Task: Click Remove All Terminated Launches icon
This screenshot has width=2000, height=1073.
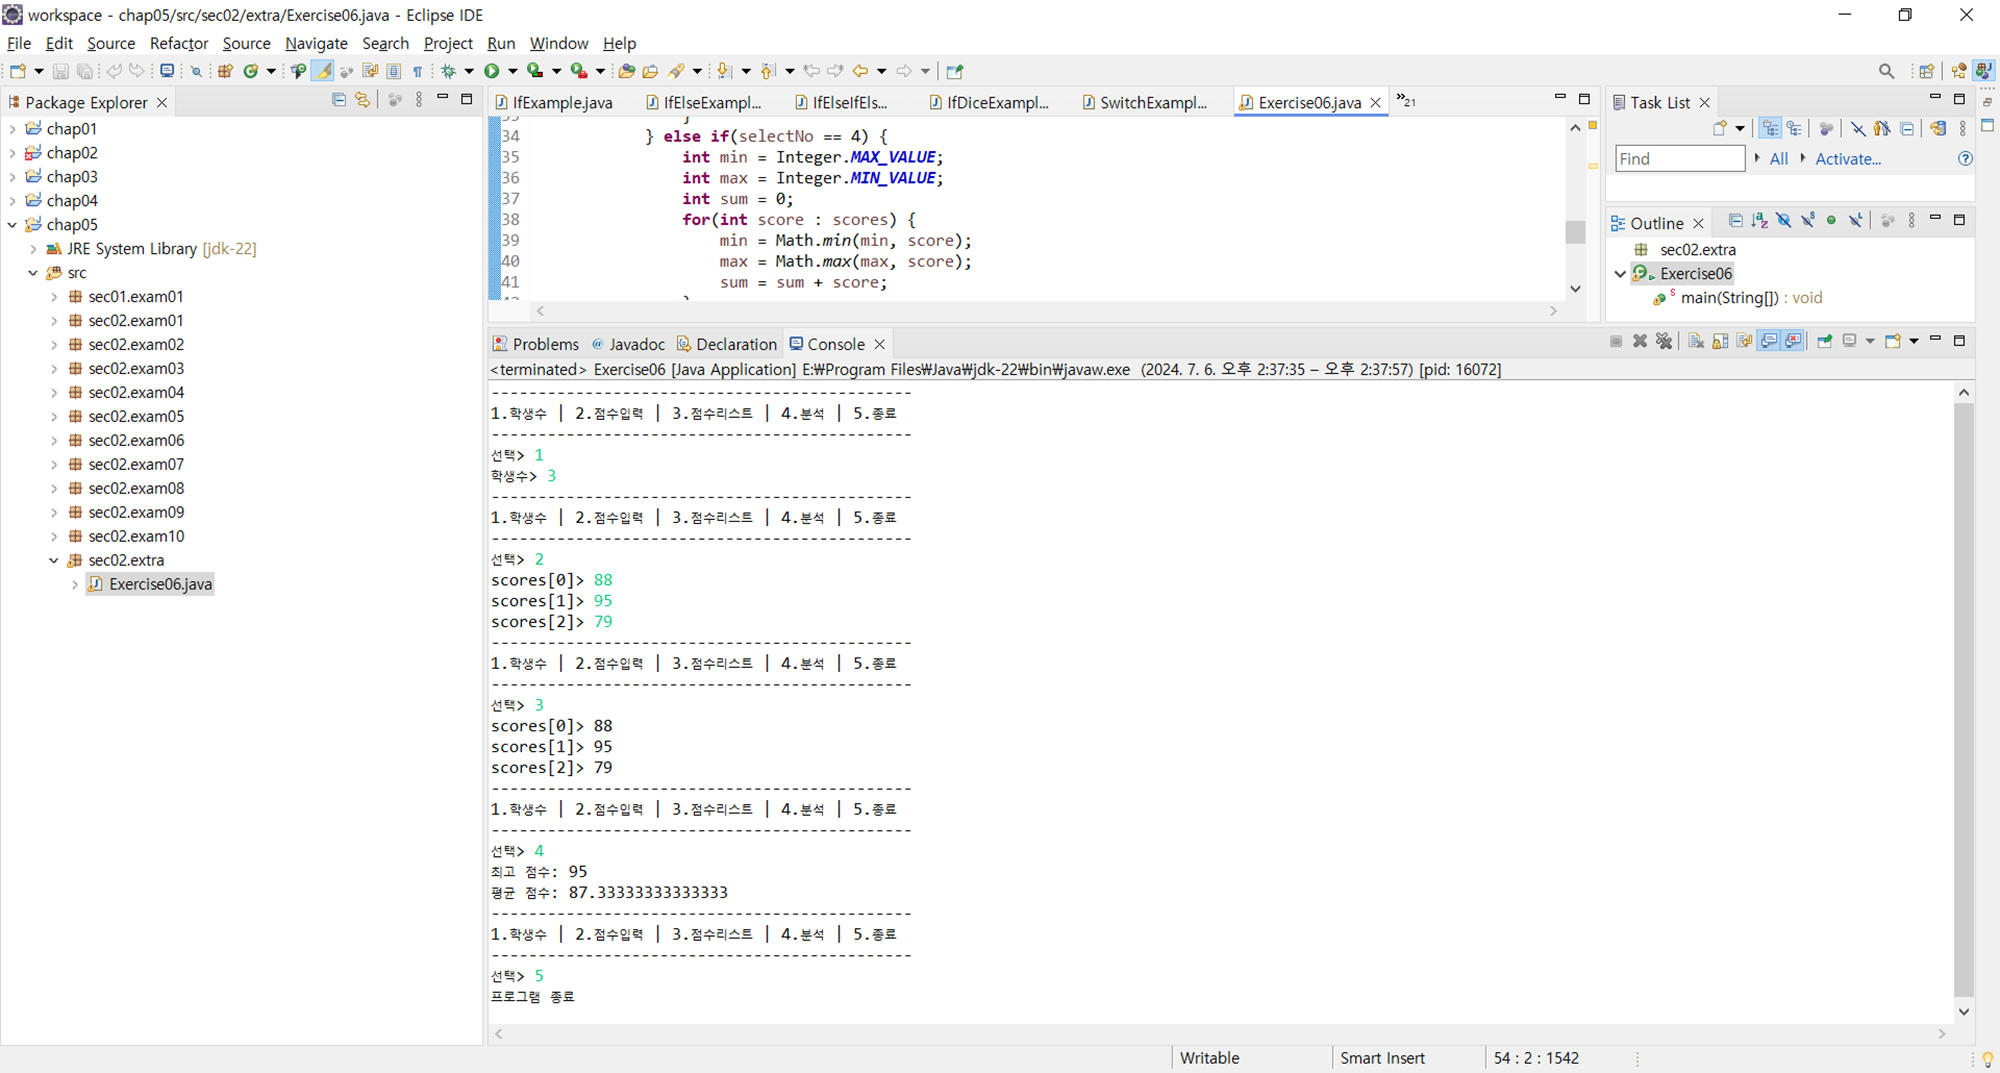Action: [x=1664, y=341]
